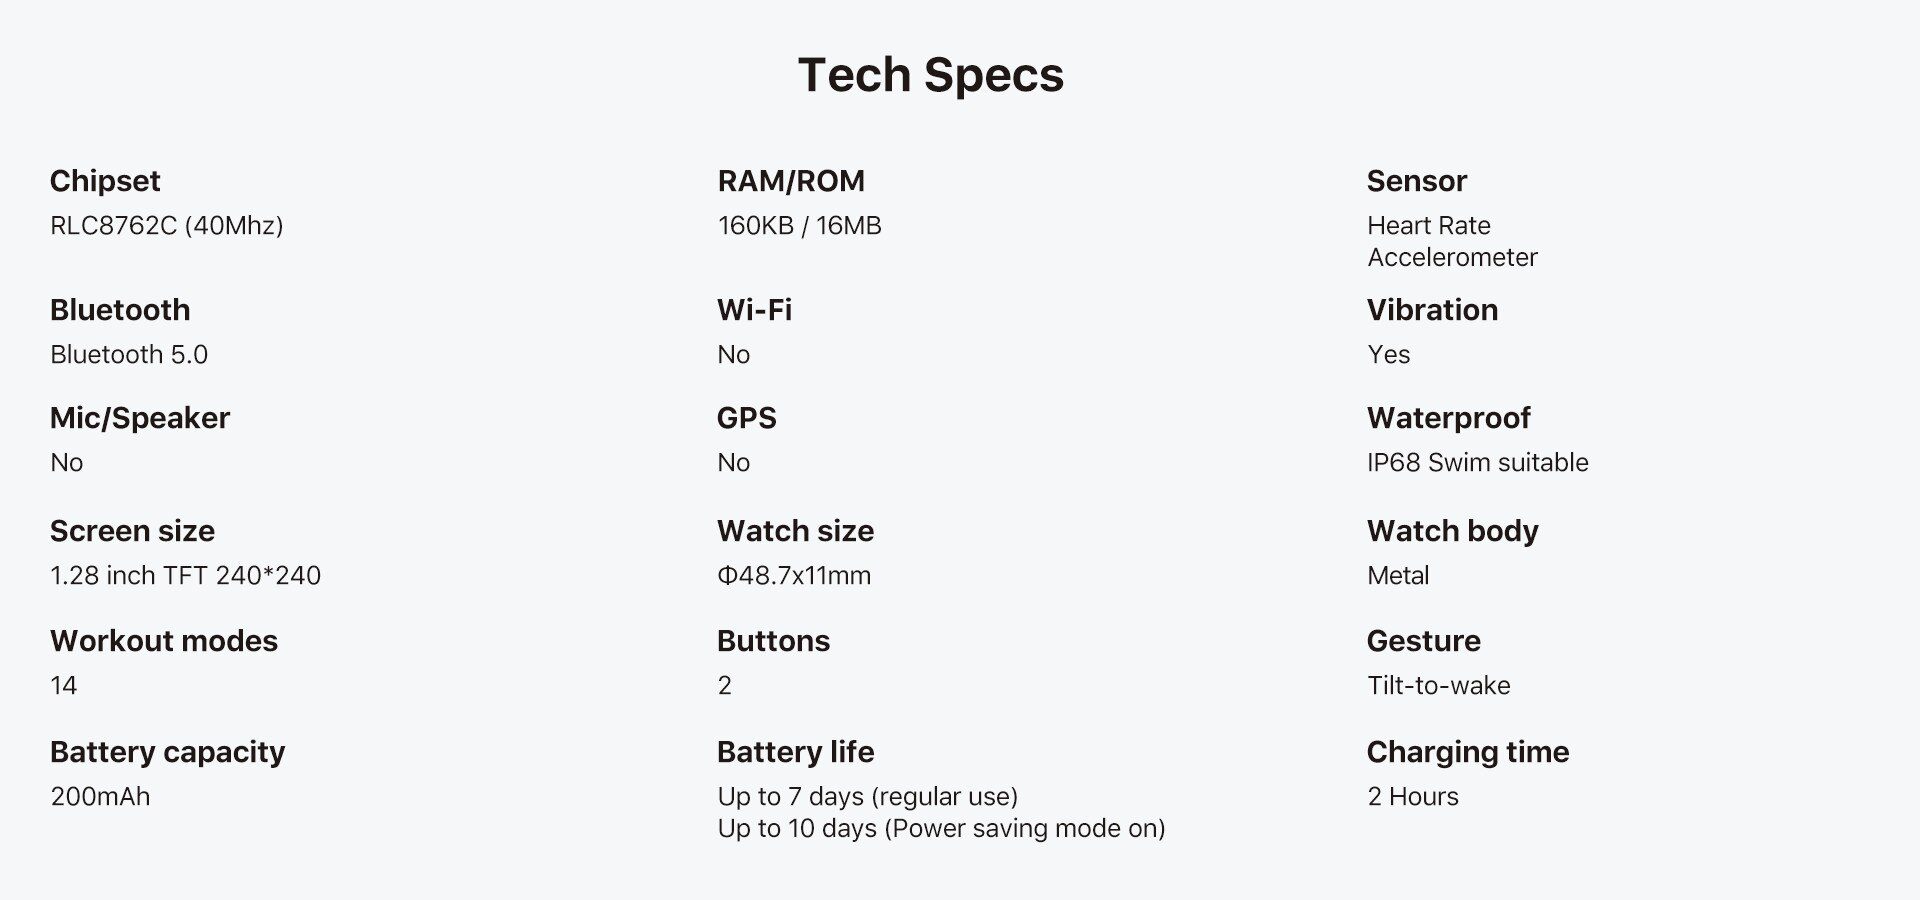Click the Chipset label
The image size is (1920, 900).
click(105, 181)
